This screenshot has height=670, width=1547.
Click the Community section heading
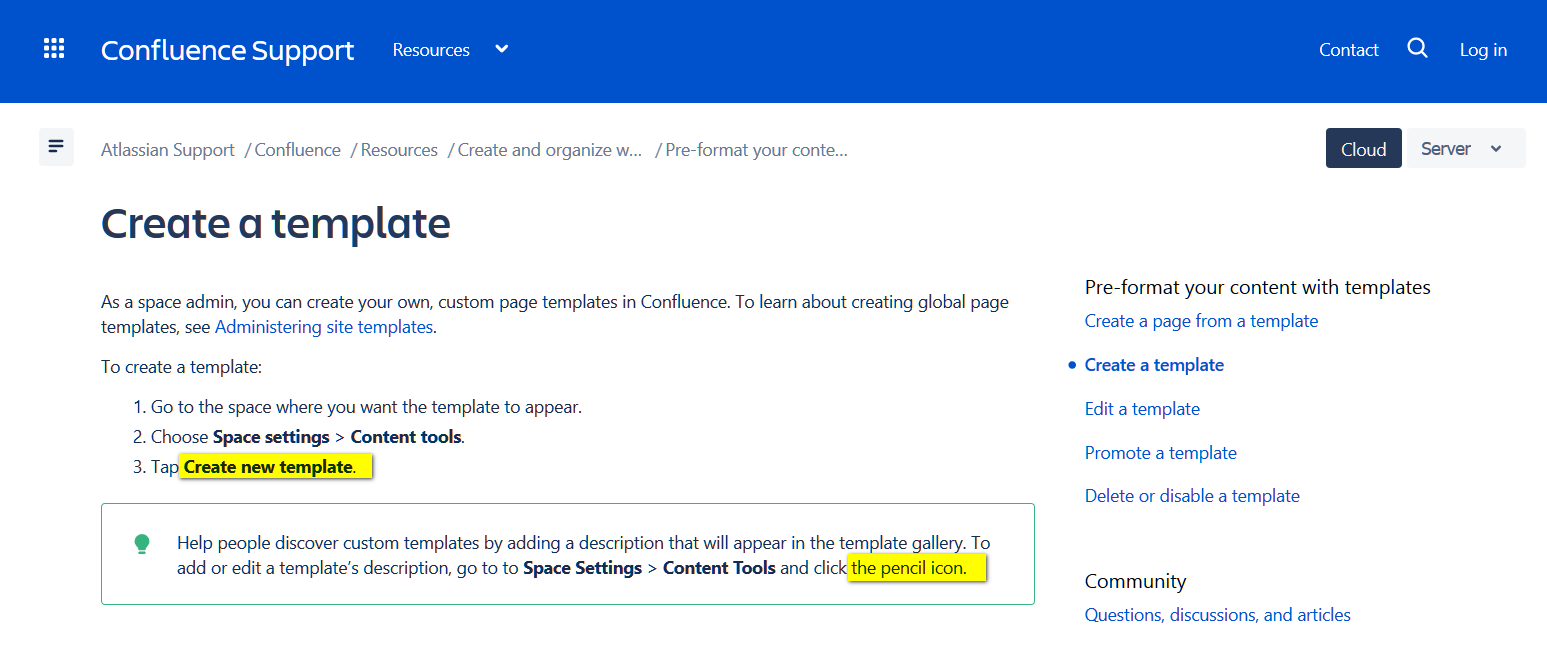pos(1135,581)
